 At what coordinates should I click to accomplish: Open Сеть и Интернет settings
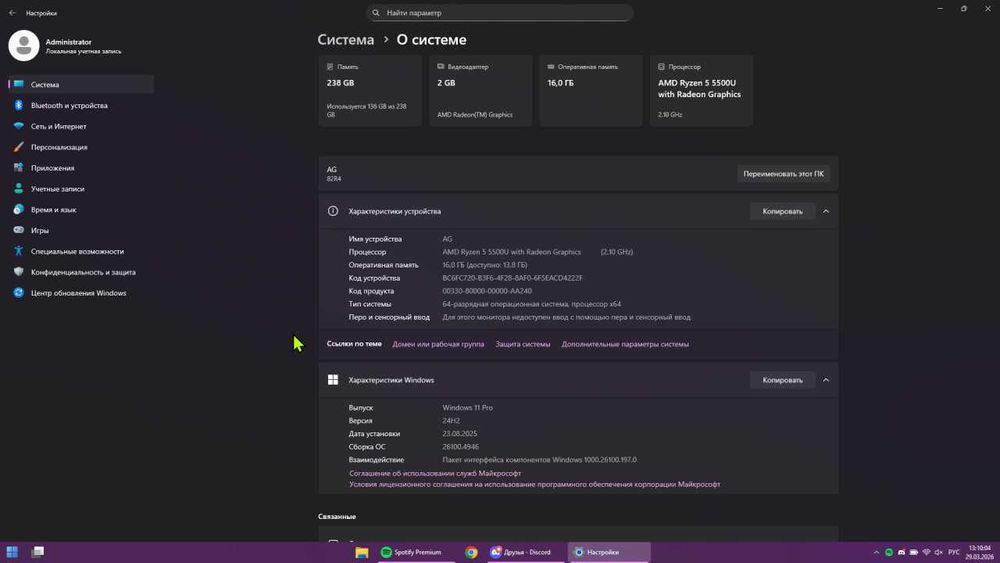[x=81, y=126]
